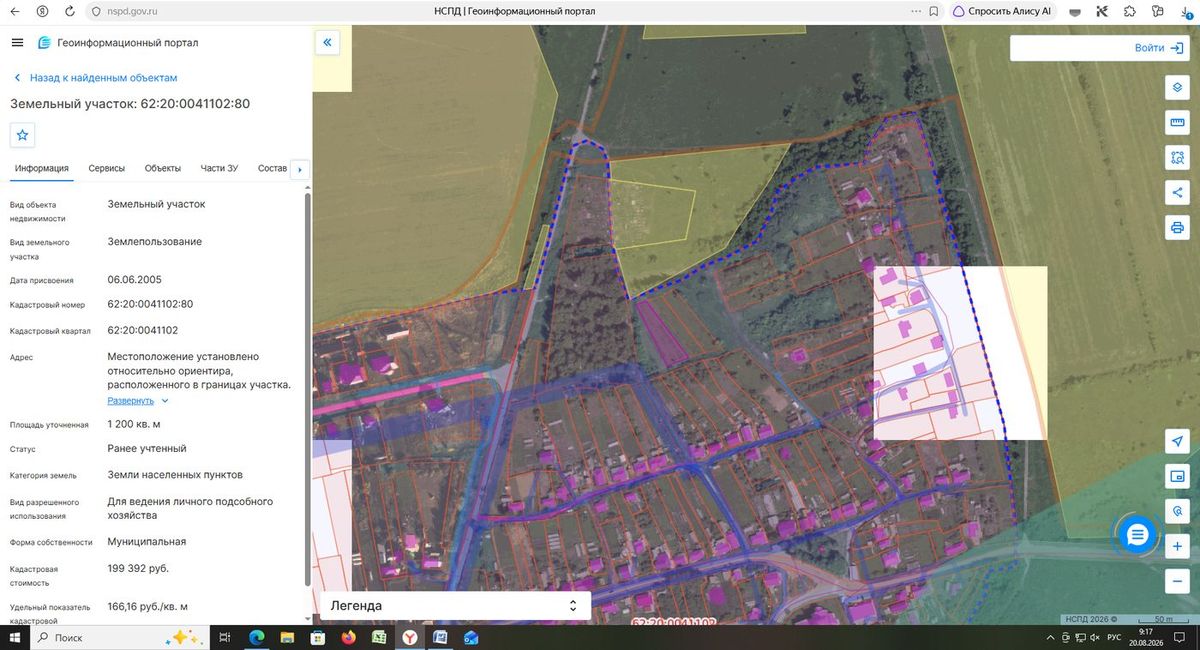Locate my position on the map
The height and width of the screenshot is (650, 1200).
(x=1177, y=441)
